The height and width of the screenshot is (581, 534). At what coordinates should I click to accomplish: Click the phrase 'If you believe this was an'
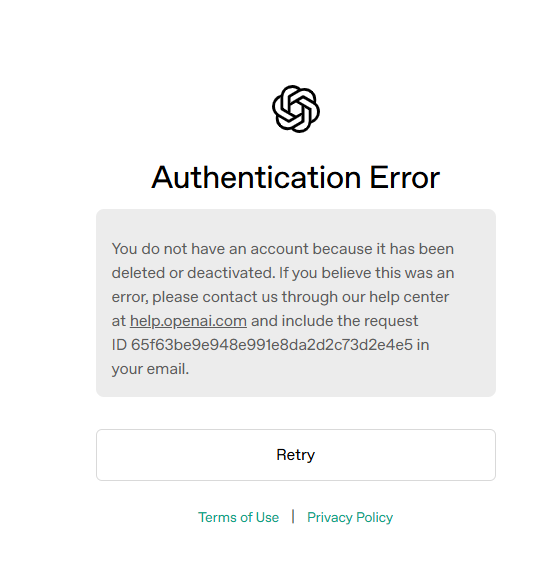(366, 273)
